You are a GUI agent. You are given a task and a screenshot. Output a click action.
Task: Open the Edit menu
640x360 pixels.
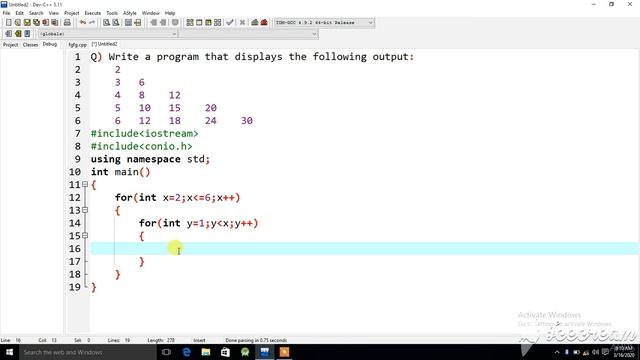point(20,13)
